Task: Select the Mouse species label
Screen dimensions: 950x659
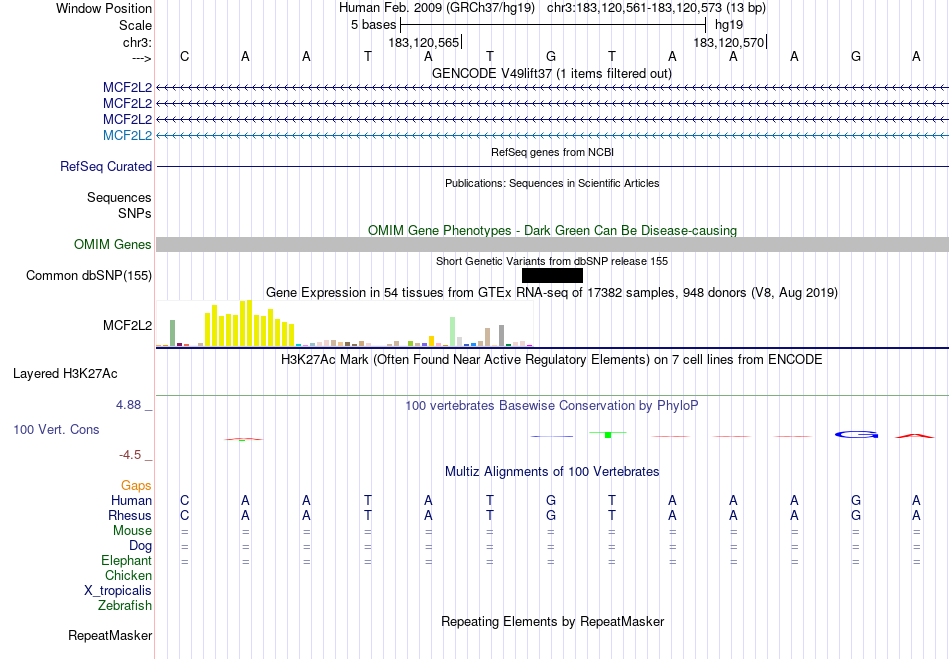Action: coord(132,531)
